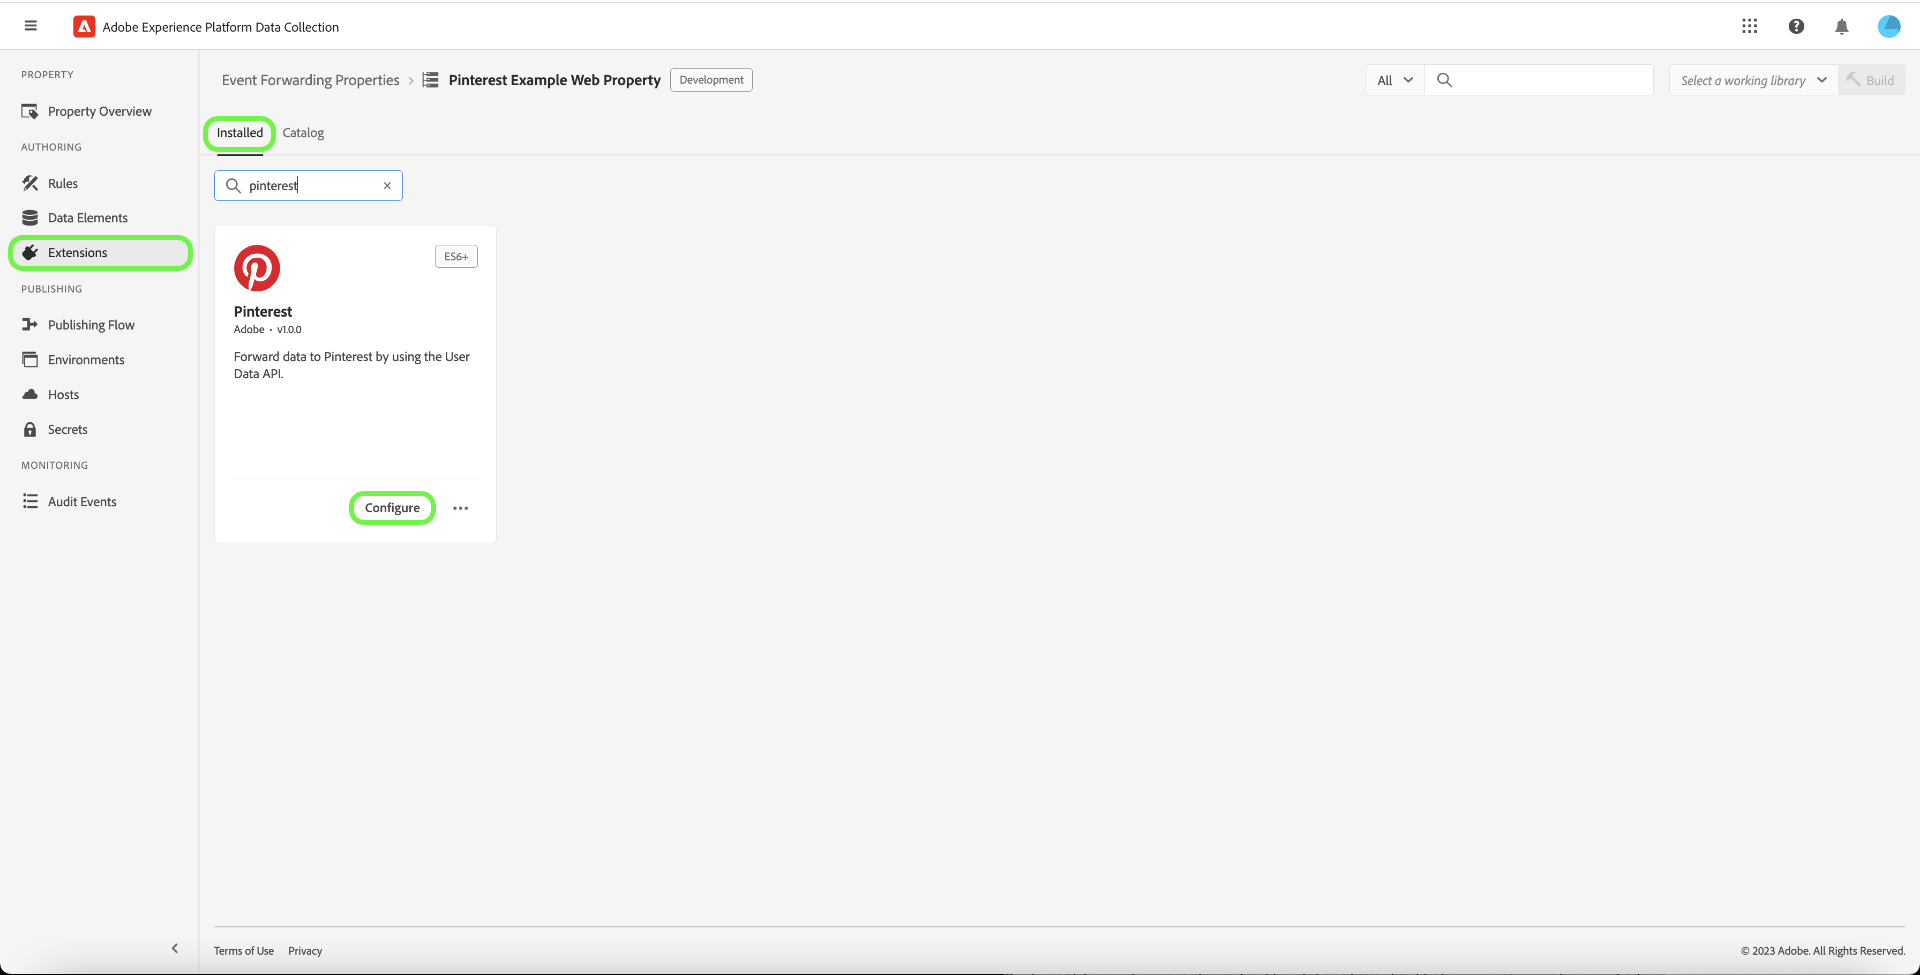Click the Adobe v1.0.0 version text
This screenshot has width=1920, height=975.
[x=268, y=330]
